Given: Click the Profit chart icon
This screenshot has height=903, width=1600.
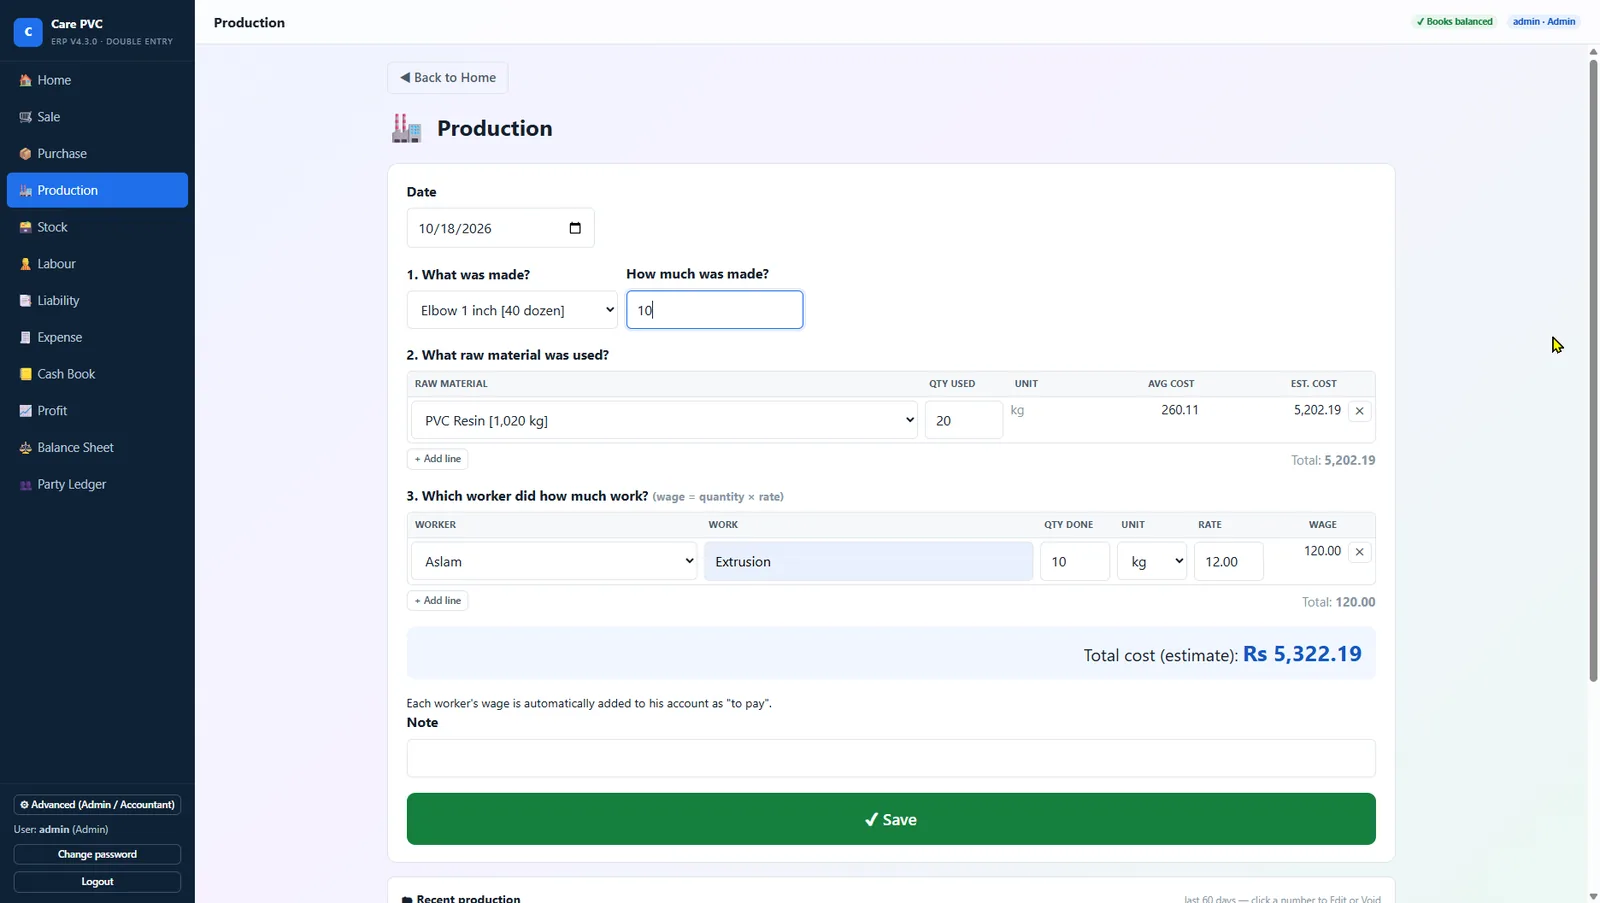Looking at the screenshot, I should coord(26,411).
